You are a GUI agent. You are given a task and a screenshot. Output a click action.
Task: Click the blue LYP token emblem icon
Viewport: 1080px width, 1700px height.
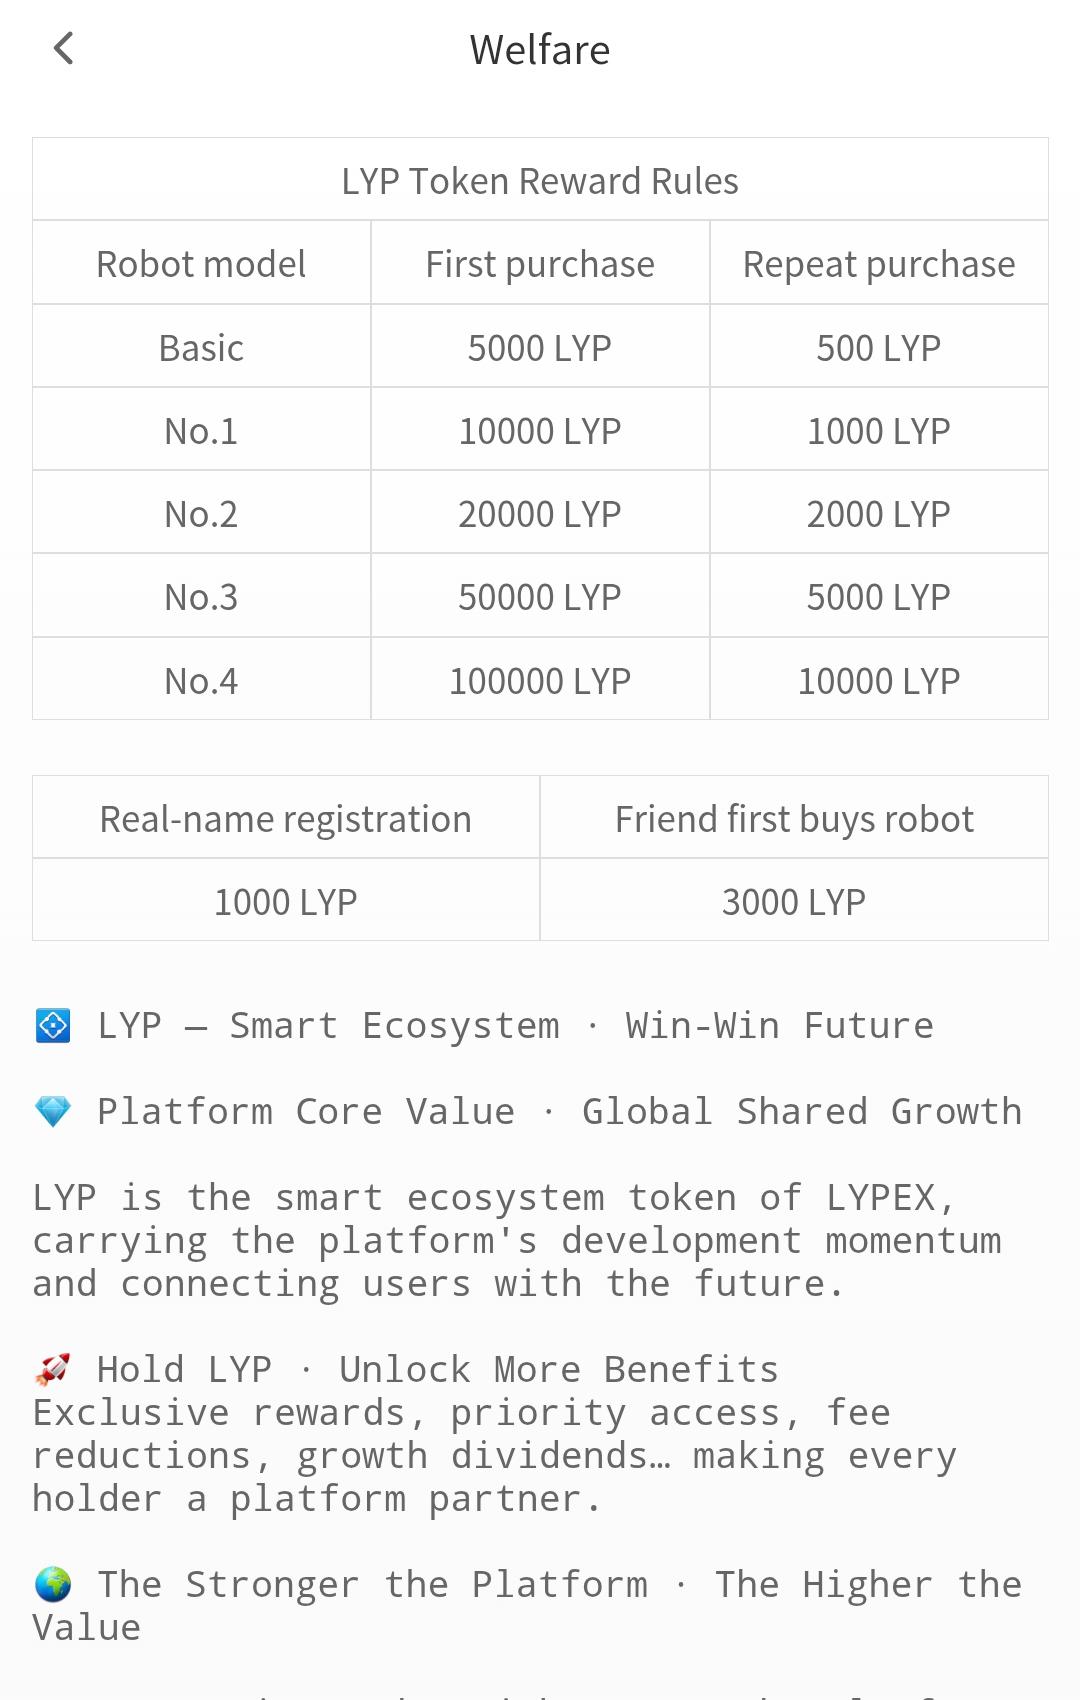point(52,1024)
